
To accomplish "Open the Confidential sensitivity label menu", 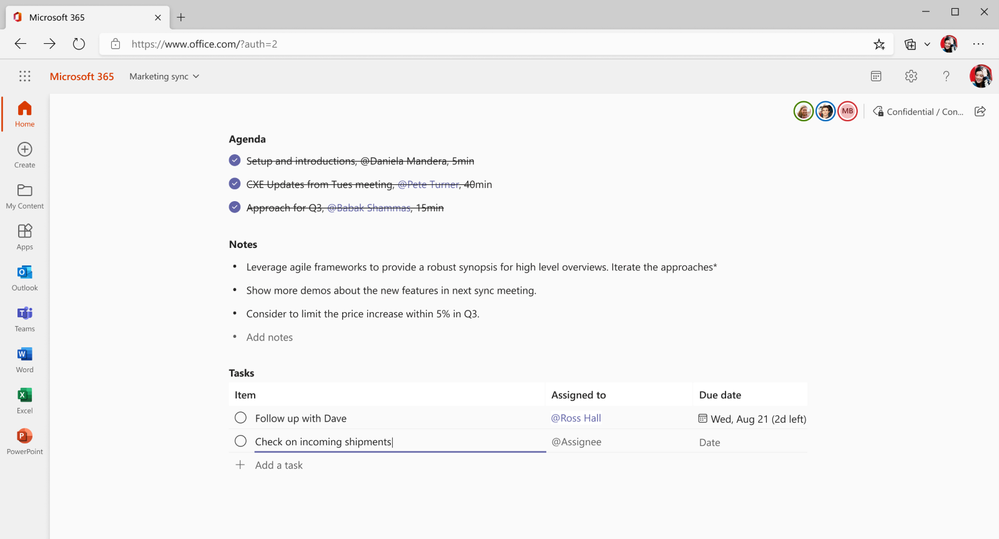I will (918, 112).
